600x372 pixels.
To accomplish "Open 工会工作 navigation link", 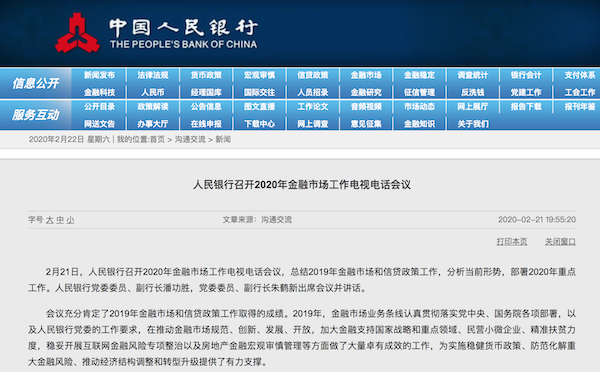I will coord(580,92).
